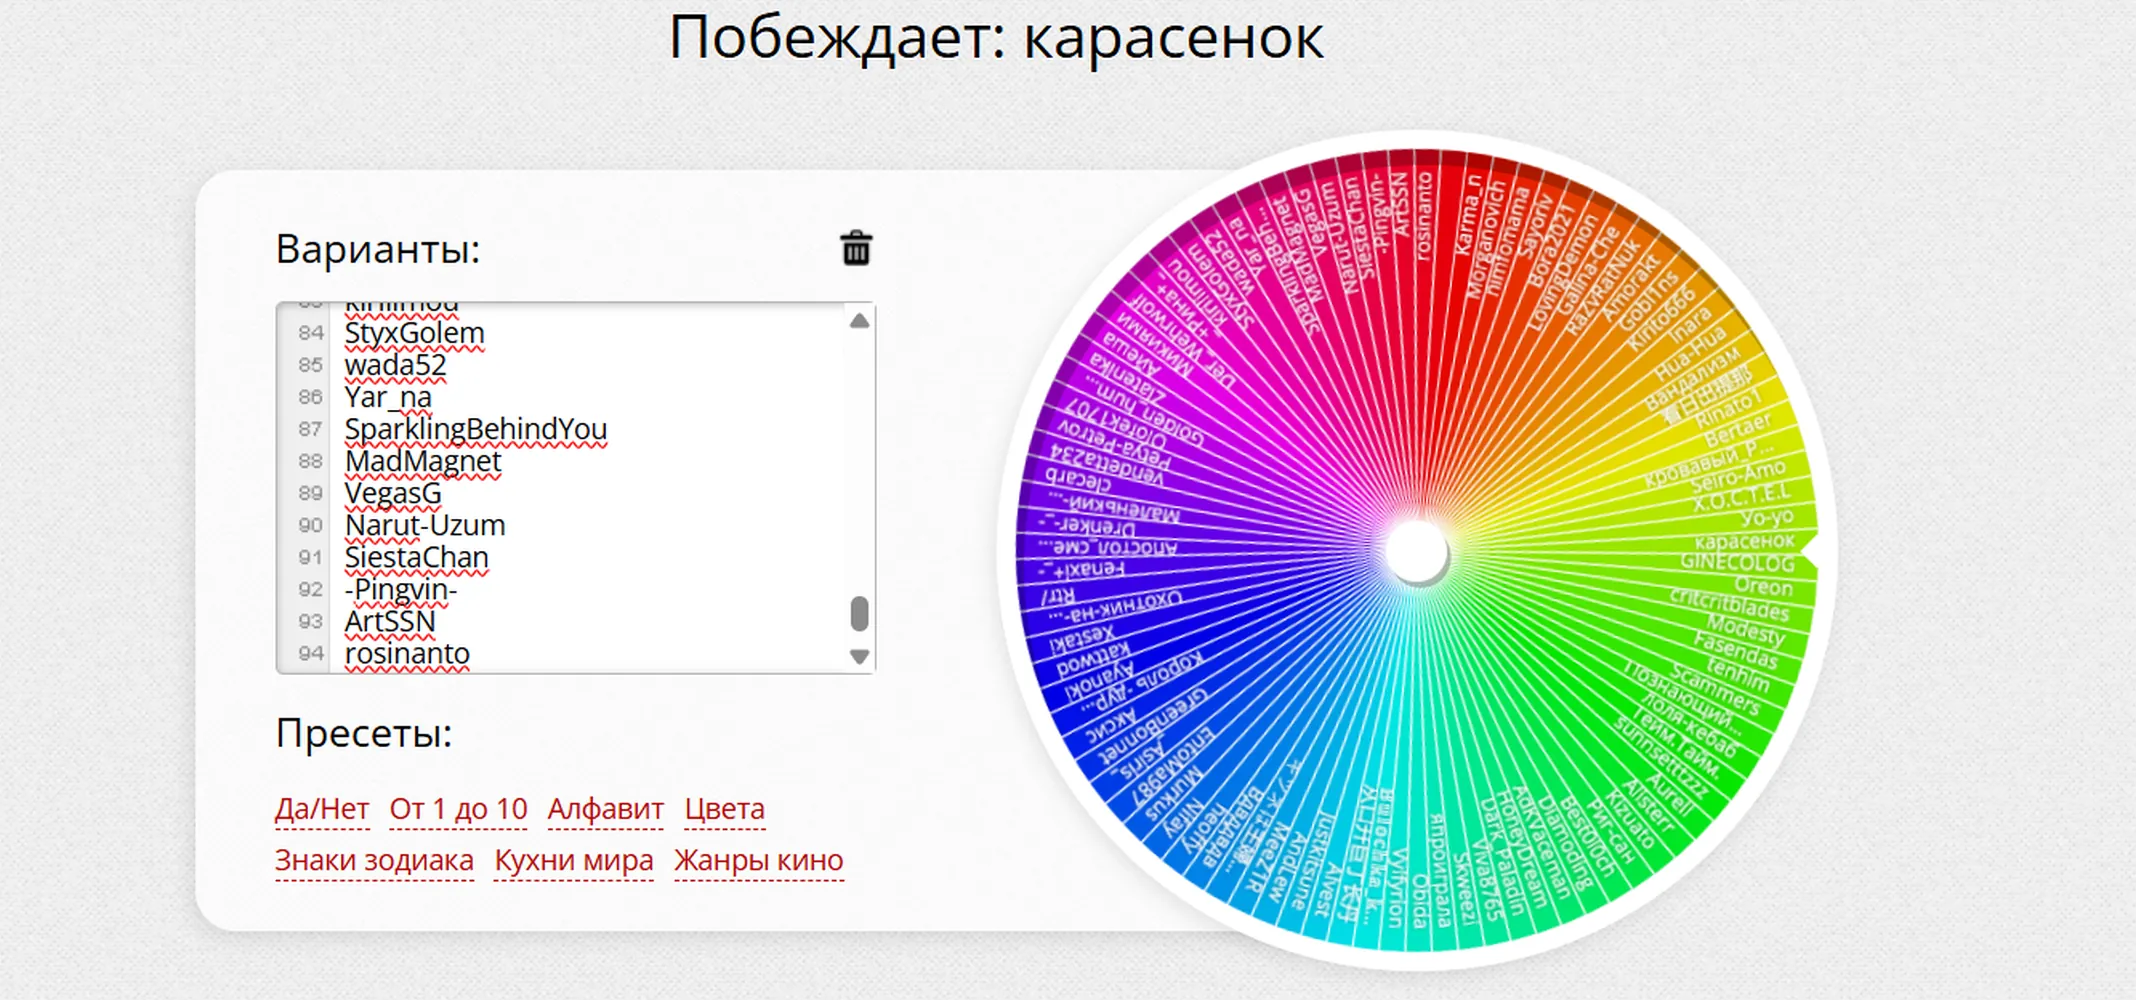Select the MadMagnet line

[x=424, y=461]
